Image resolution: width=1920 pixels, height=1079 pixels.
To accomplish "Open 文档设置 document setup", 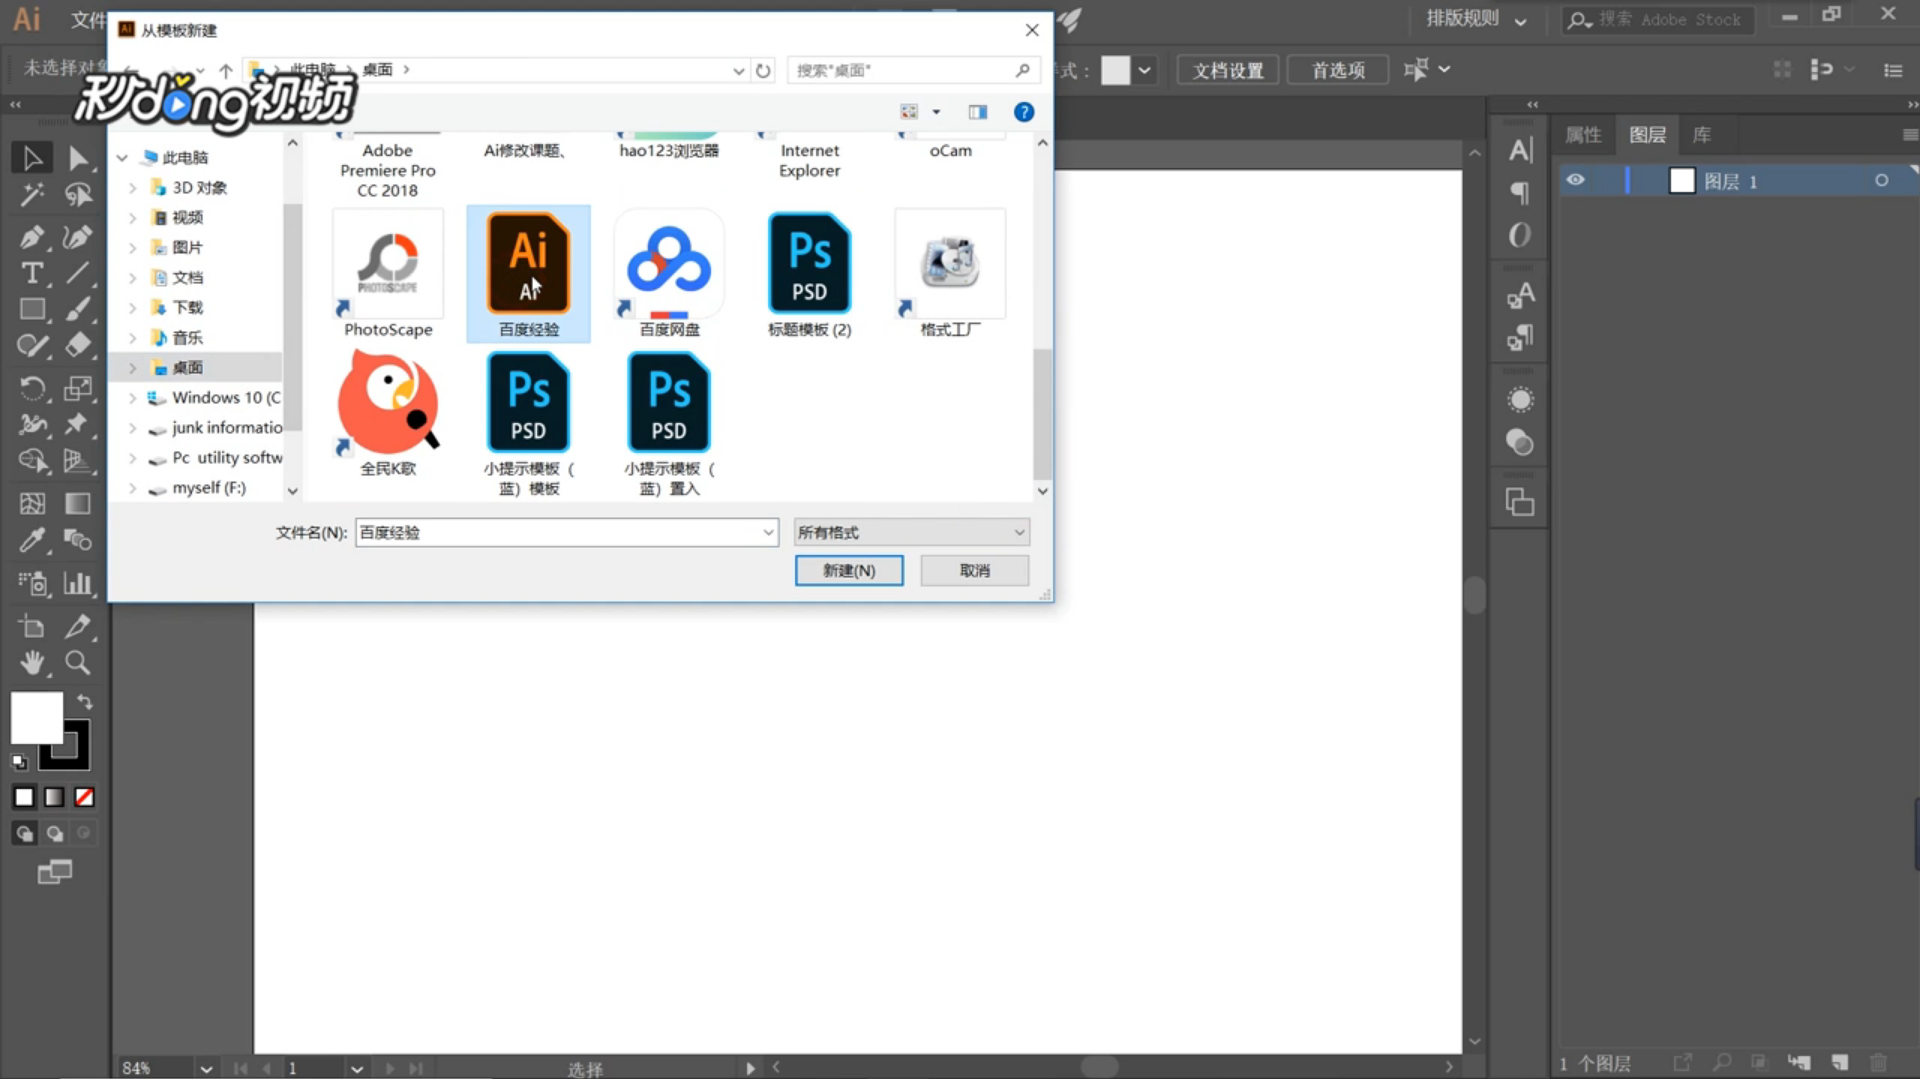I will pyautogui.click(x=1228, y=70).
